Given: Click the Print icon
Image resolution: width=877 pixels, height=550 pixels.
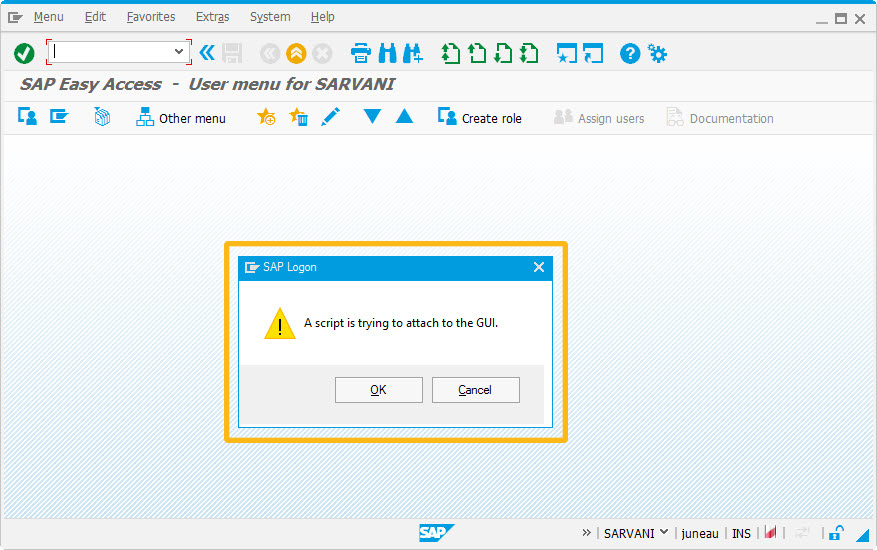Looking at the screenshot, I should [x=361, y=54].
